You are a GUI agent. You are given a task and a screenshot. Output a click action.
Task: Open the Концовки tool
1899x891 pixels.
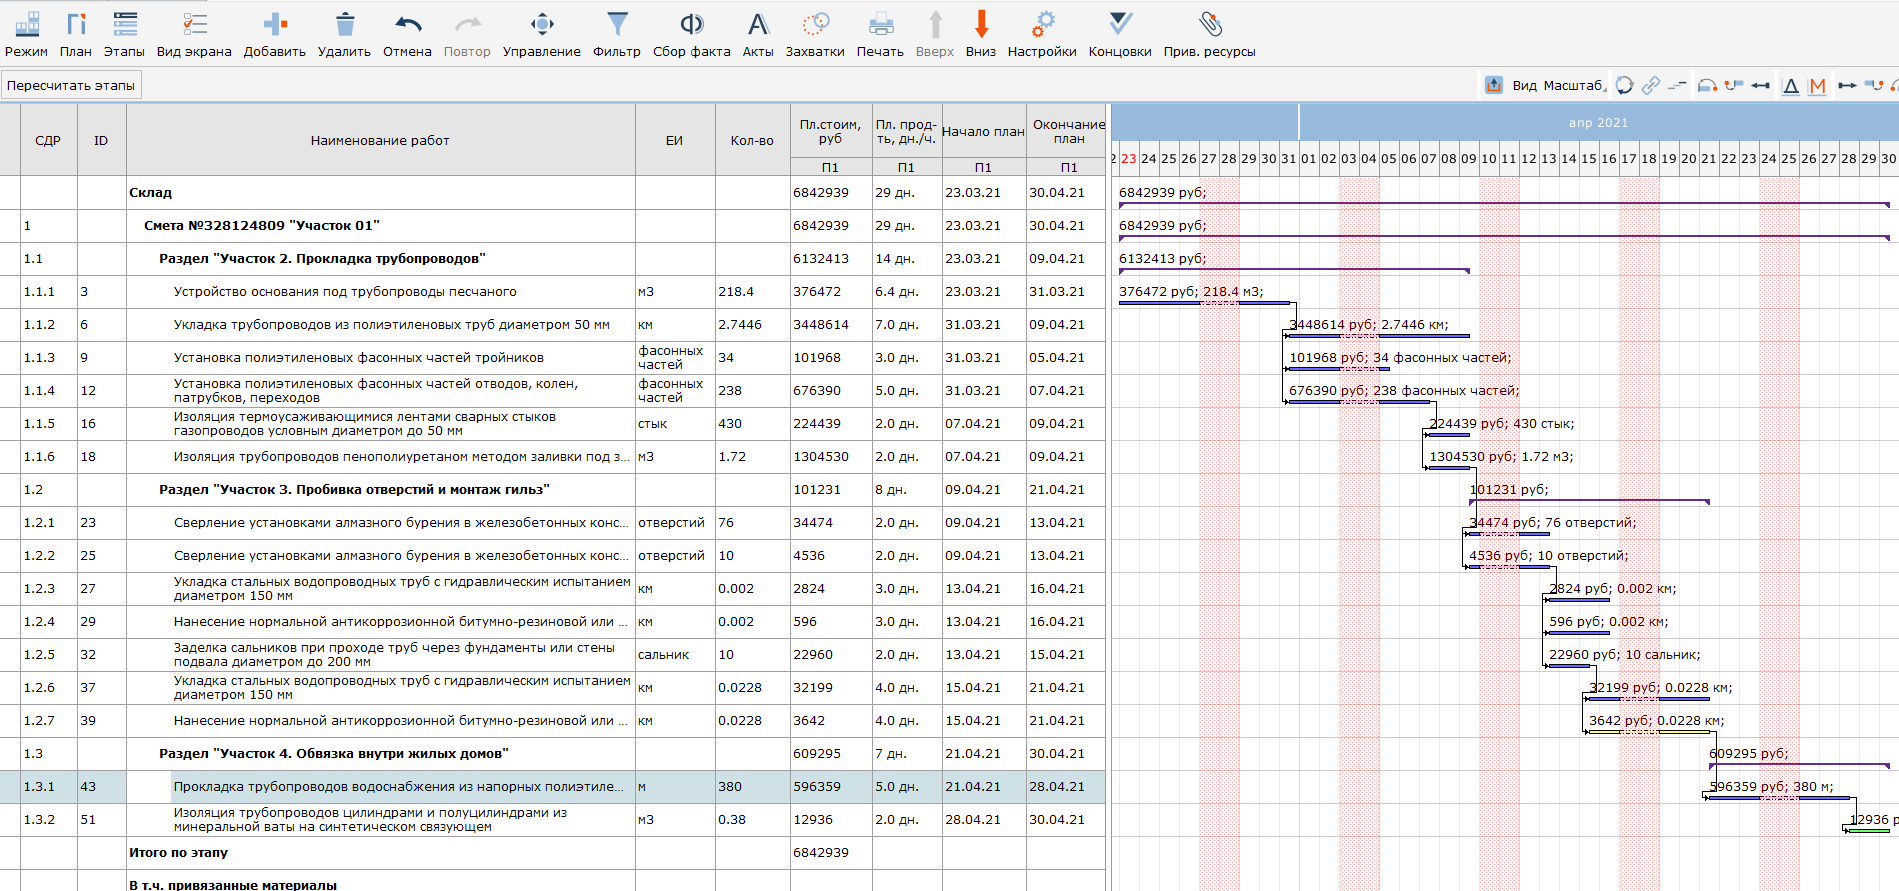[x=1120, y=34]
